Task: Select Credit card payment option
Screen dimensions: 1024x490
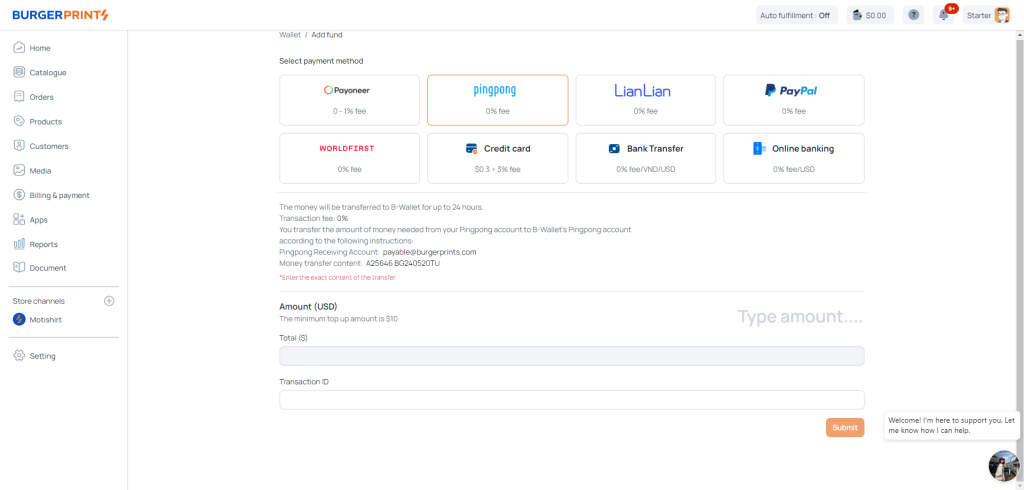Action: (497, 158)
